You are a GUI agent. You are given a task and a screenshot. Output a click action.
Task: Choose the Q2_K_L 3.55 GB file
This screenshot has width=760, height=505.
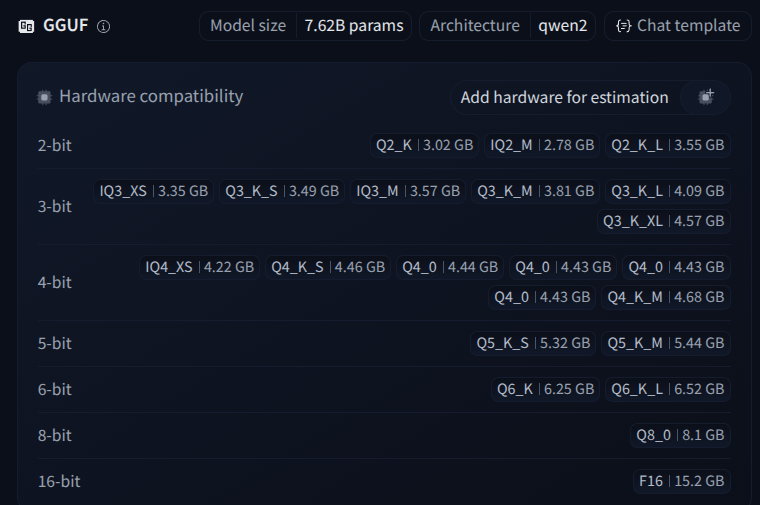667,145
